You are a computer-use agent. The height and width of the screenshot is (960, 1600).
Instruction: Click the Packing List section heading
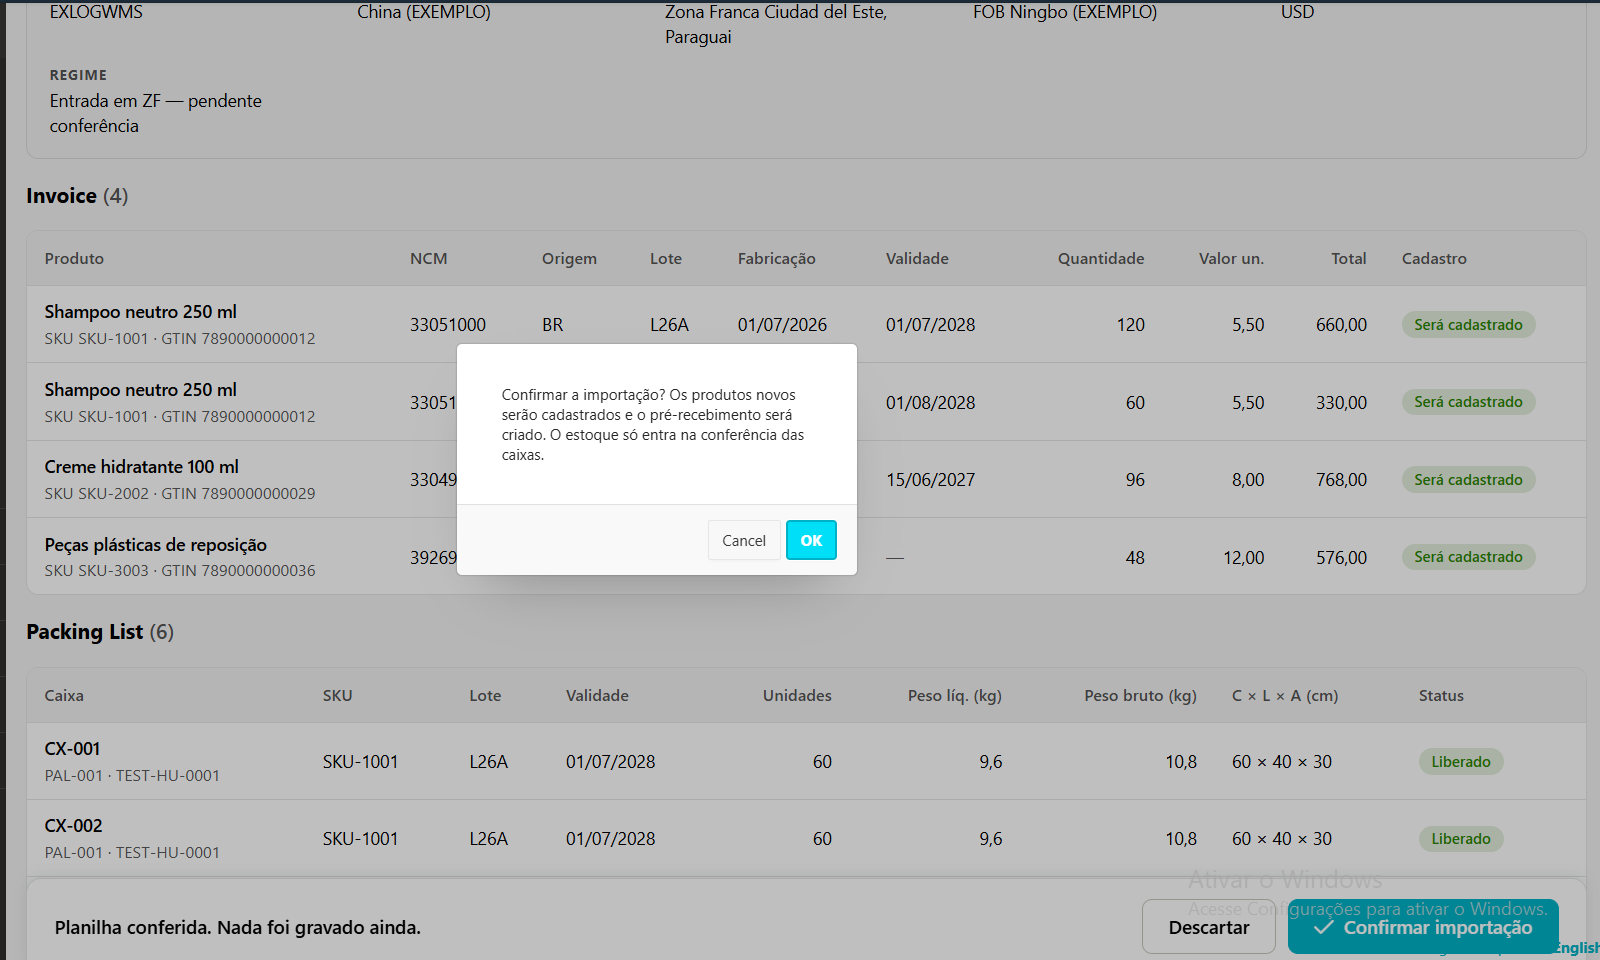coord(100,632)
